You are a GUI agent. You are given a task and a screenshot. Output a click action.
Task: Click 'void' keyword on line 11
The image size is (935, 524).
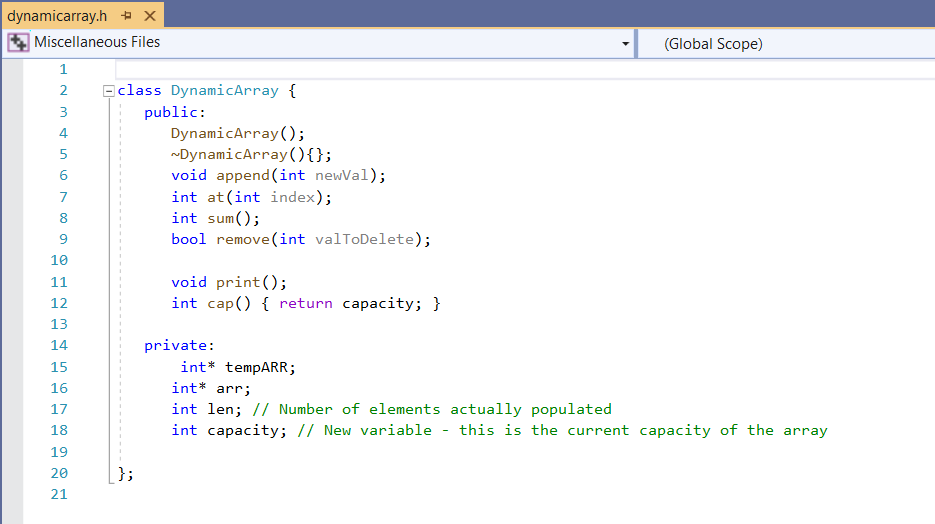[x=189, y=282]
